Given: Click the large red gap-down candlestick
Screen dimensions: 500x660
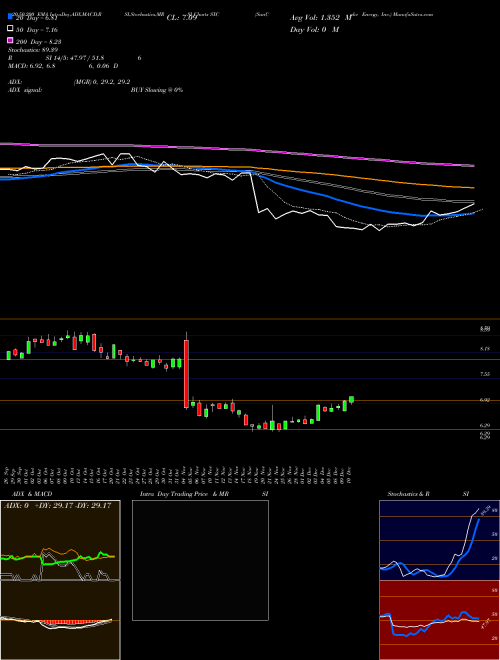Looking at the screenshot, I should (186, 374).
